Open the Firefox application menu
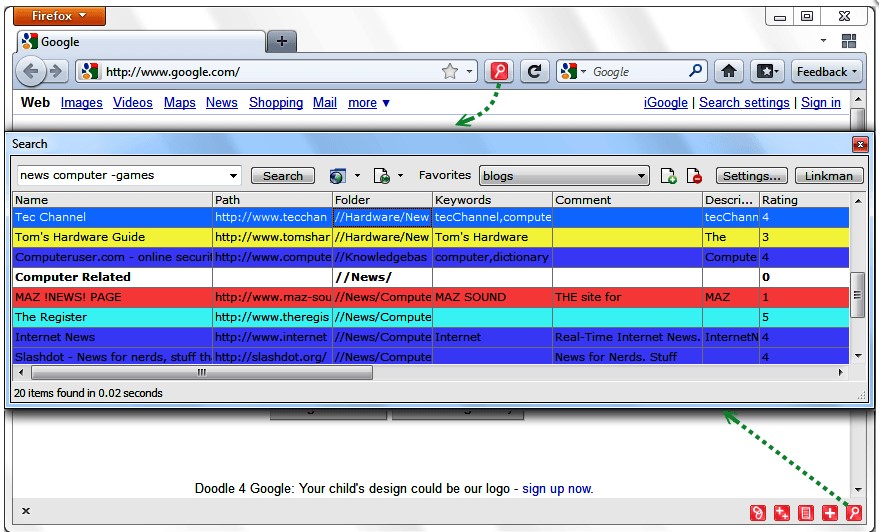The width and height of the screenshot is (879, 532). [x=61, y=16]
